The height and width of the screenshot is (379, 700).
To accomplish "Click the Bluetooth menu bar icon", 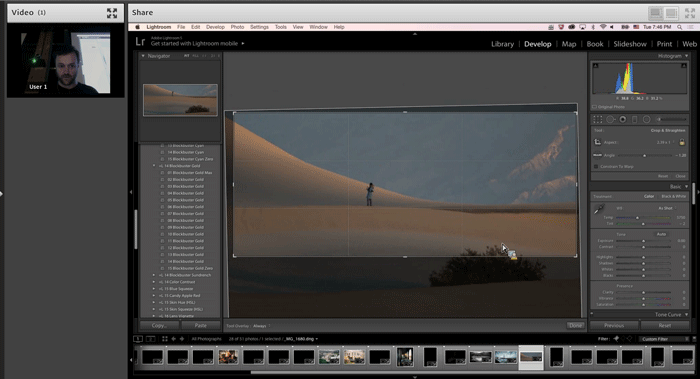I will (593, 27).
